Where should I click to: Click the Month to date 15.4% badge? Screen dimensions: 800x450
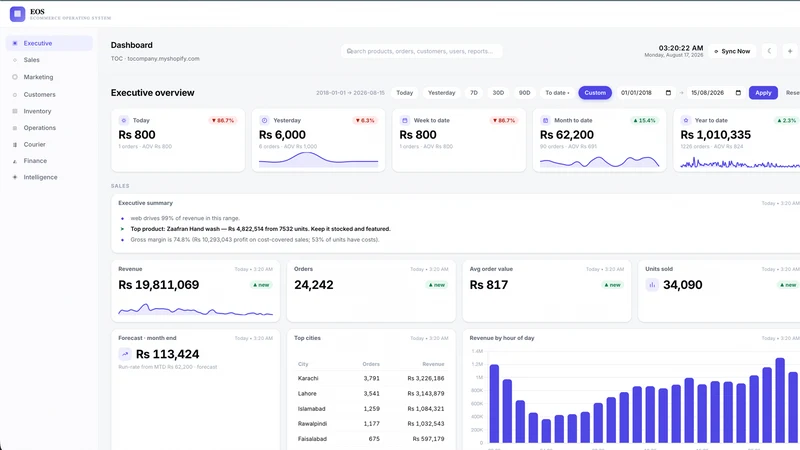644,120
